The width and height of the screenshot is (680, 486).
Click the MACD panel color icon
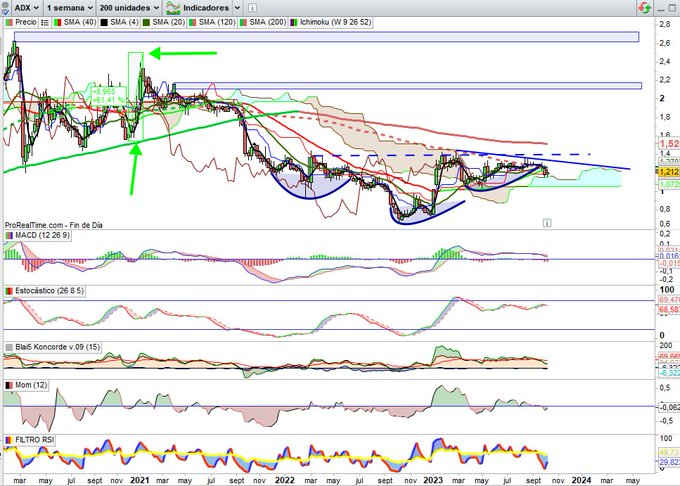[9, 236]
